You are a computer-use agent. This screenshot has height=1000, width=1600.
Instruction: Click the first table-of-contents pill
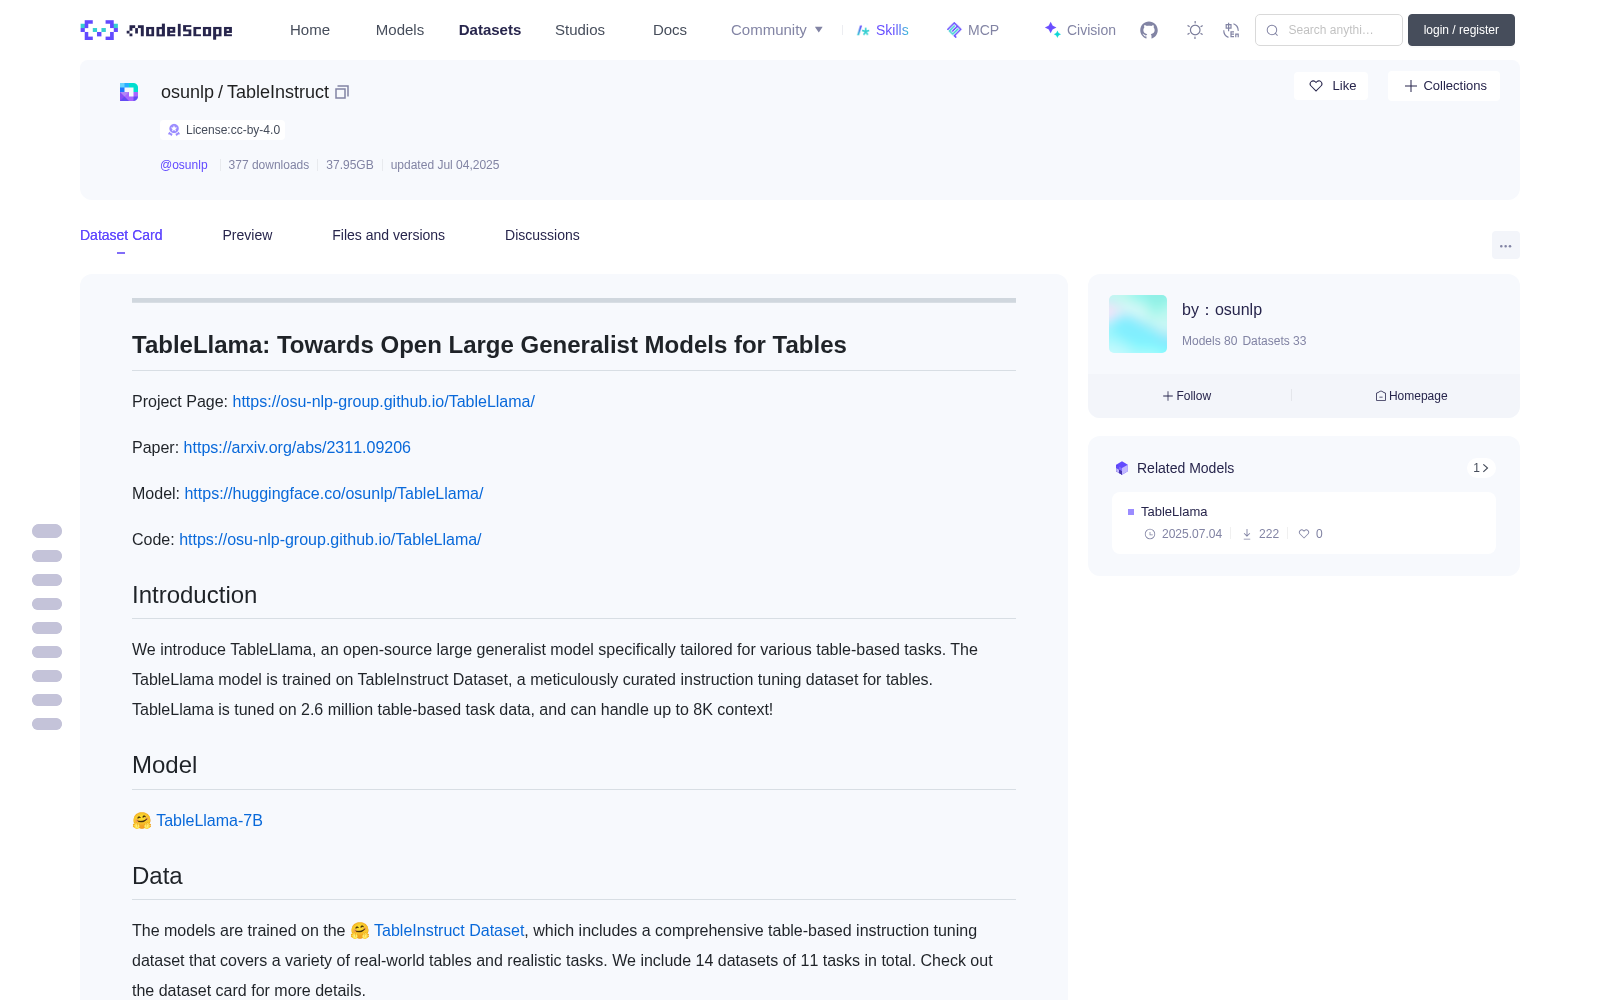click(47, 531)
